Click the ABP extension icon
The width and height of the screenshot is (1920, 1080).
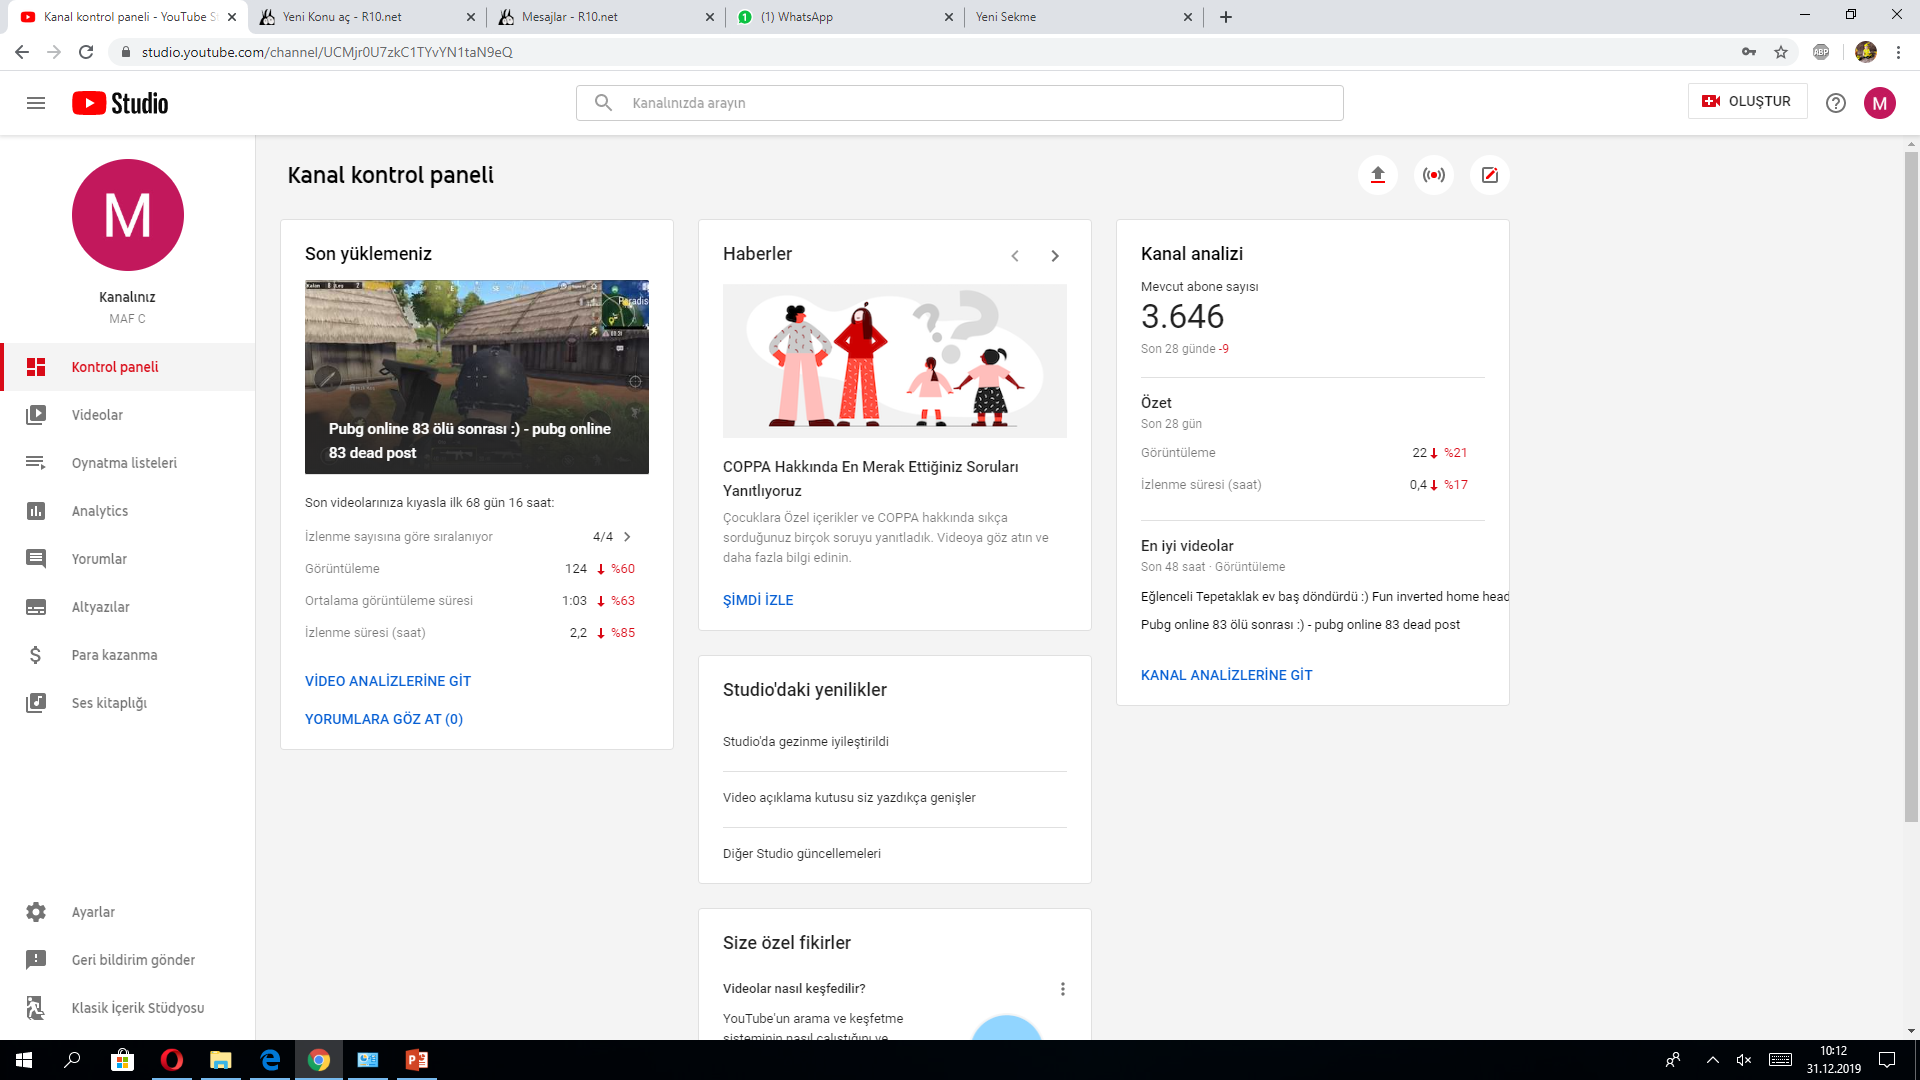click(1821, 52)
